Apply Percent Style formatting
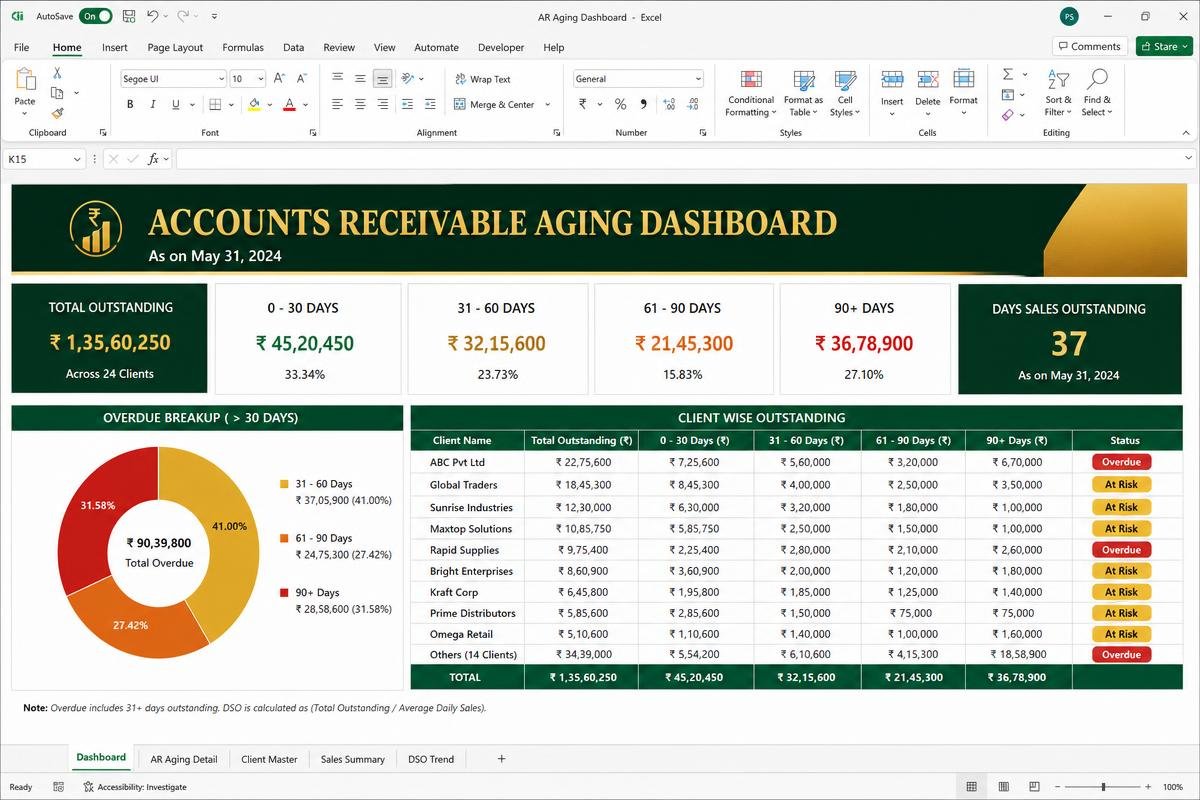The width and height of the screenshot is (1200, 800). pyautogui.click(x=620, y=104)
